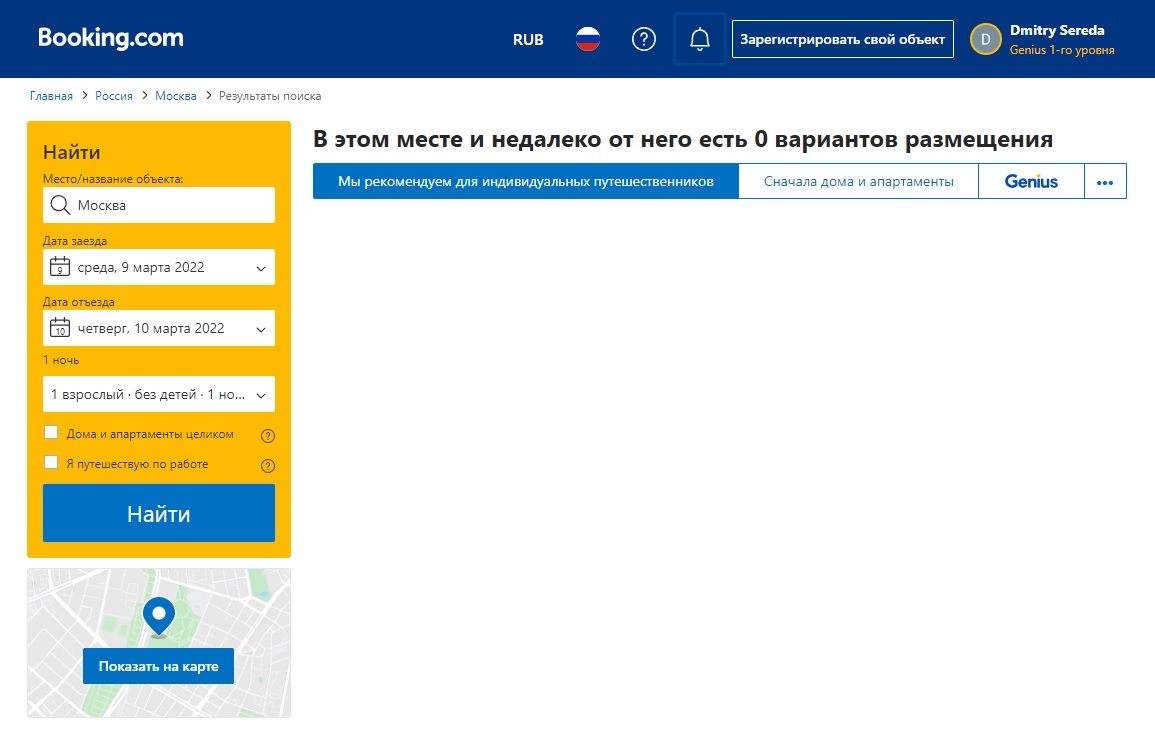Open the three-dots more sorting options
Image resolution: width=1155 pixels, height=738 pixels.
[1105, 181]
